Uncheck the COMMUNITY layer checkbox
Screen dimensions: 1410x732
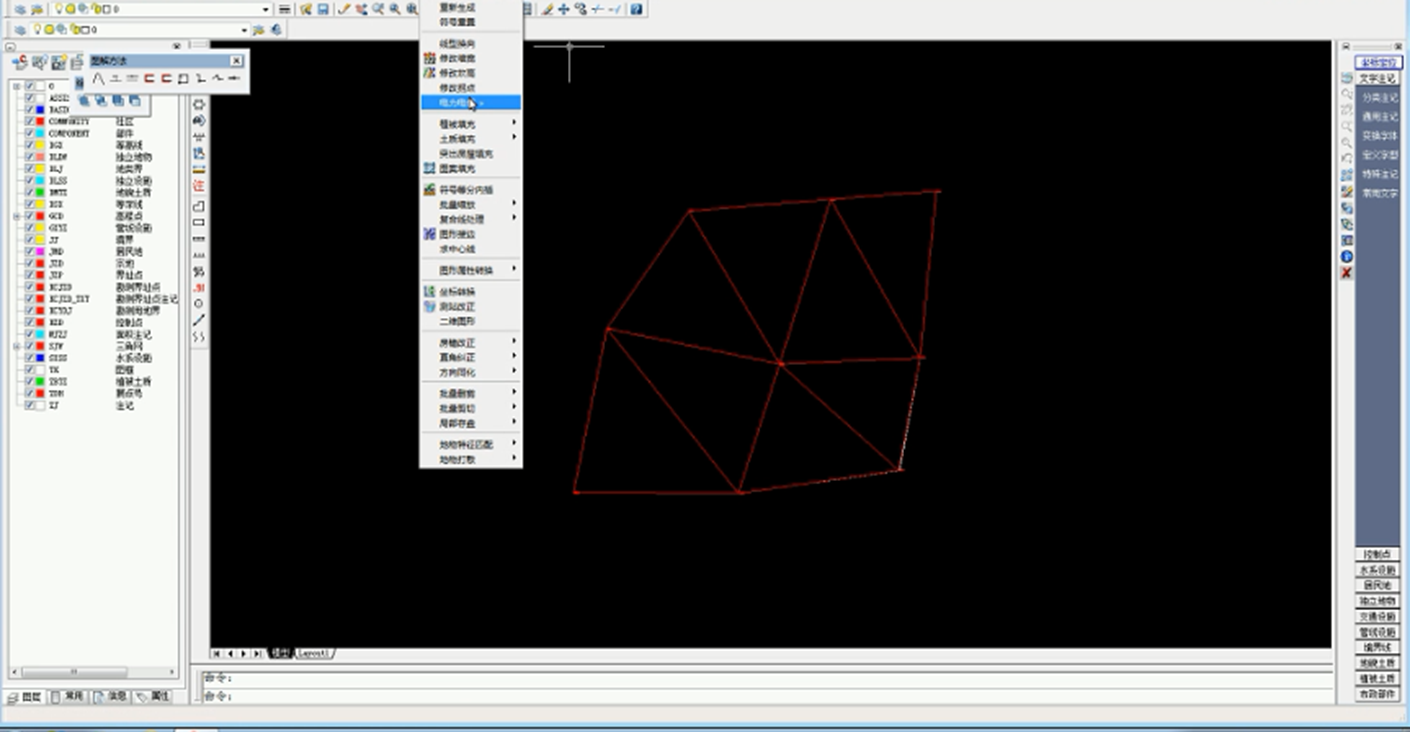point(30,122)
